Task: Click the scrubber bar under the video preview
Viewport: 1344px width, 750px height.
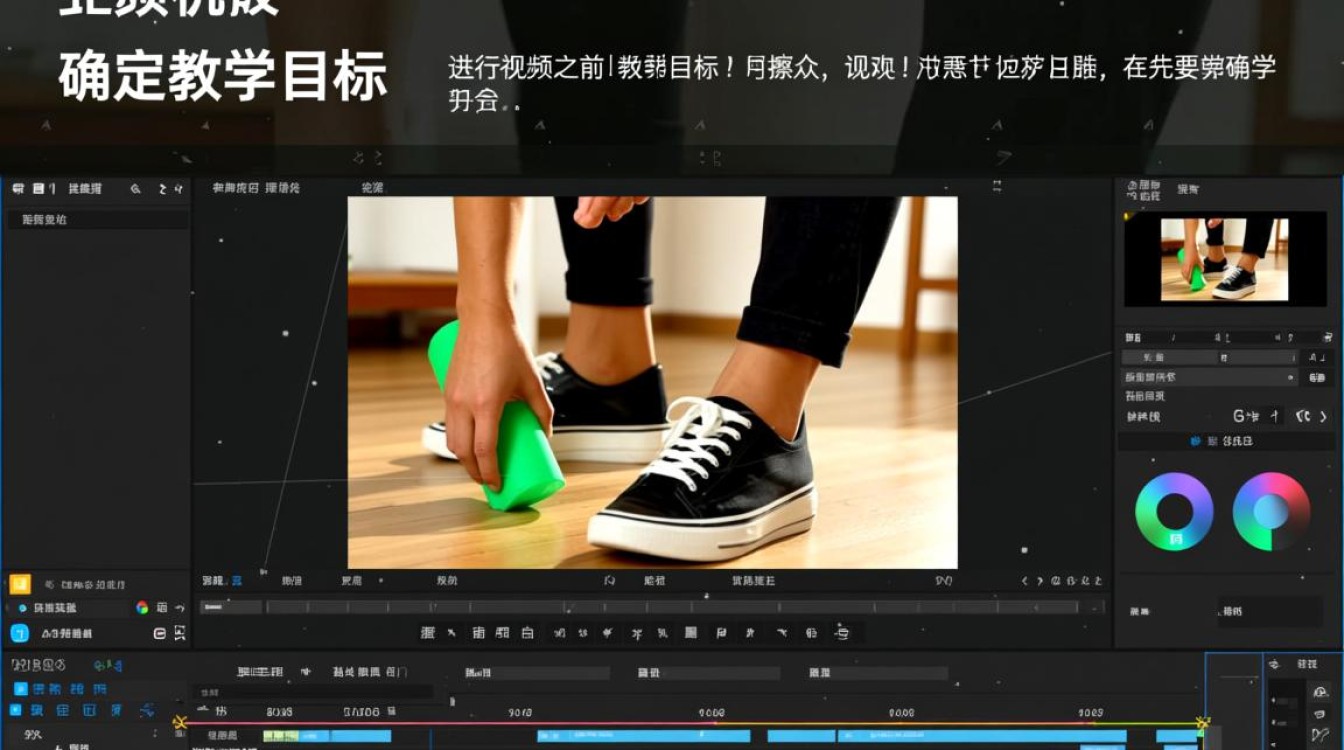Action: pos(652,606)
